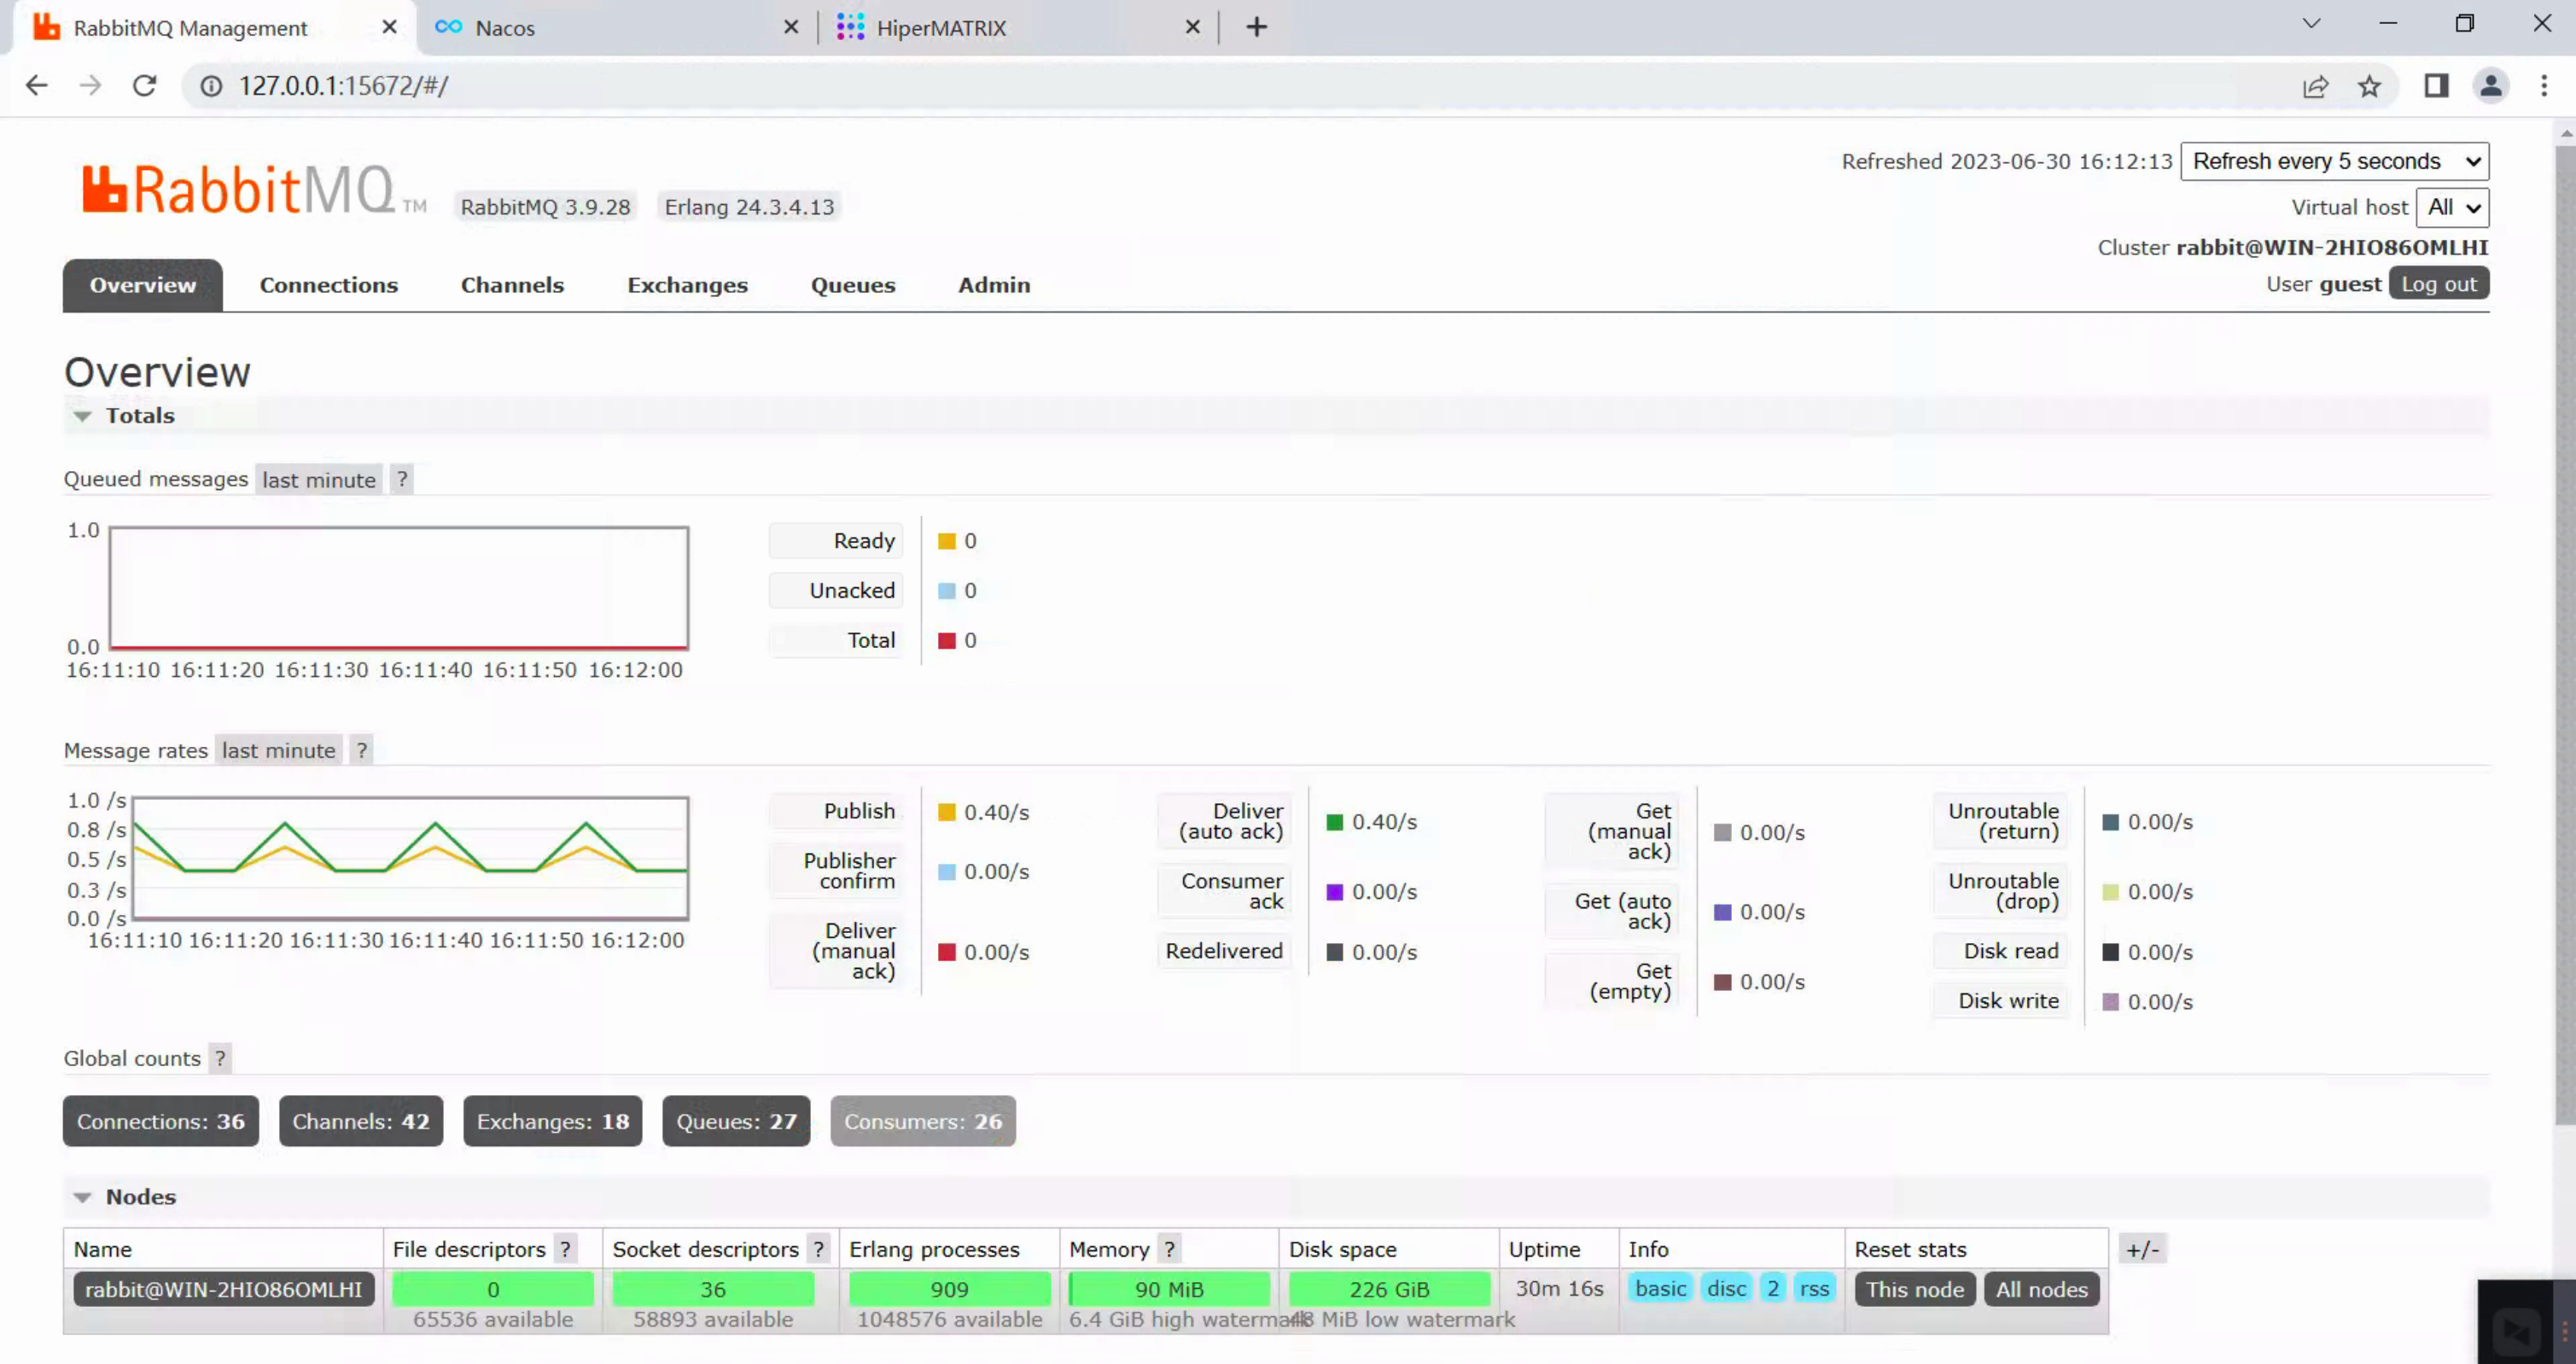Click the help ? beside Memory column
2576x1364 pixels.
tap(1169, 1249)
